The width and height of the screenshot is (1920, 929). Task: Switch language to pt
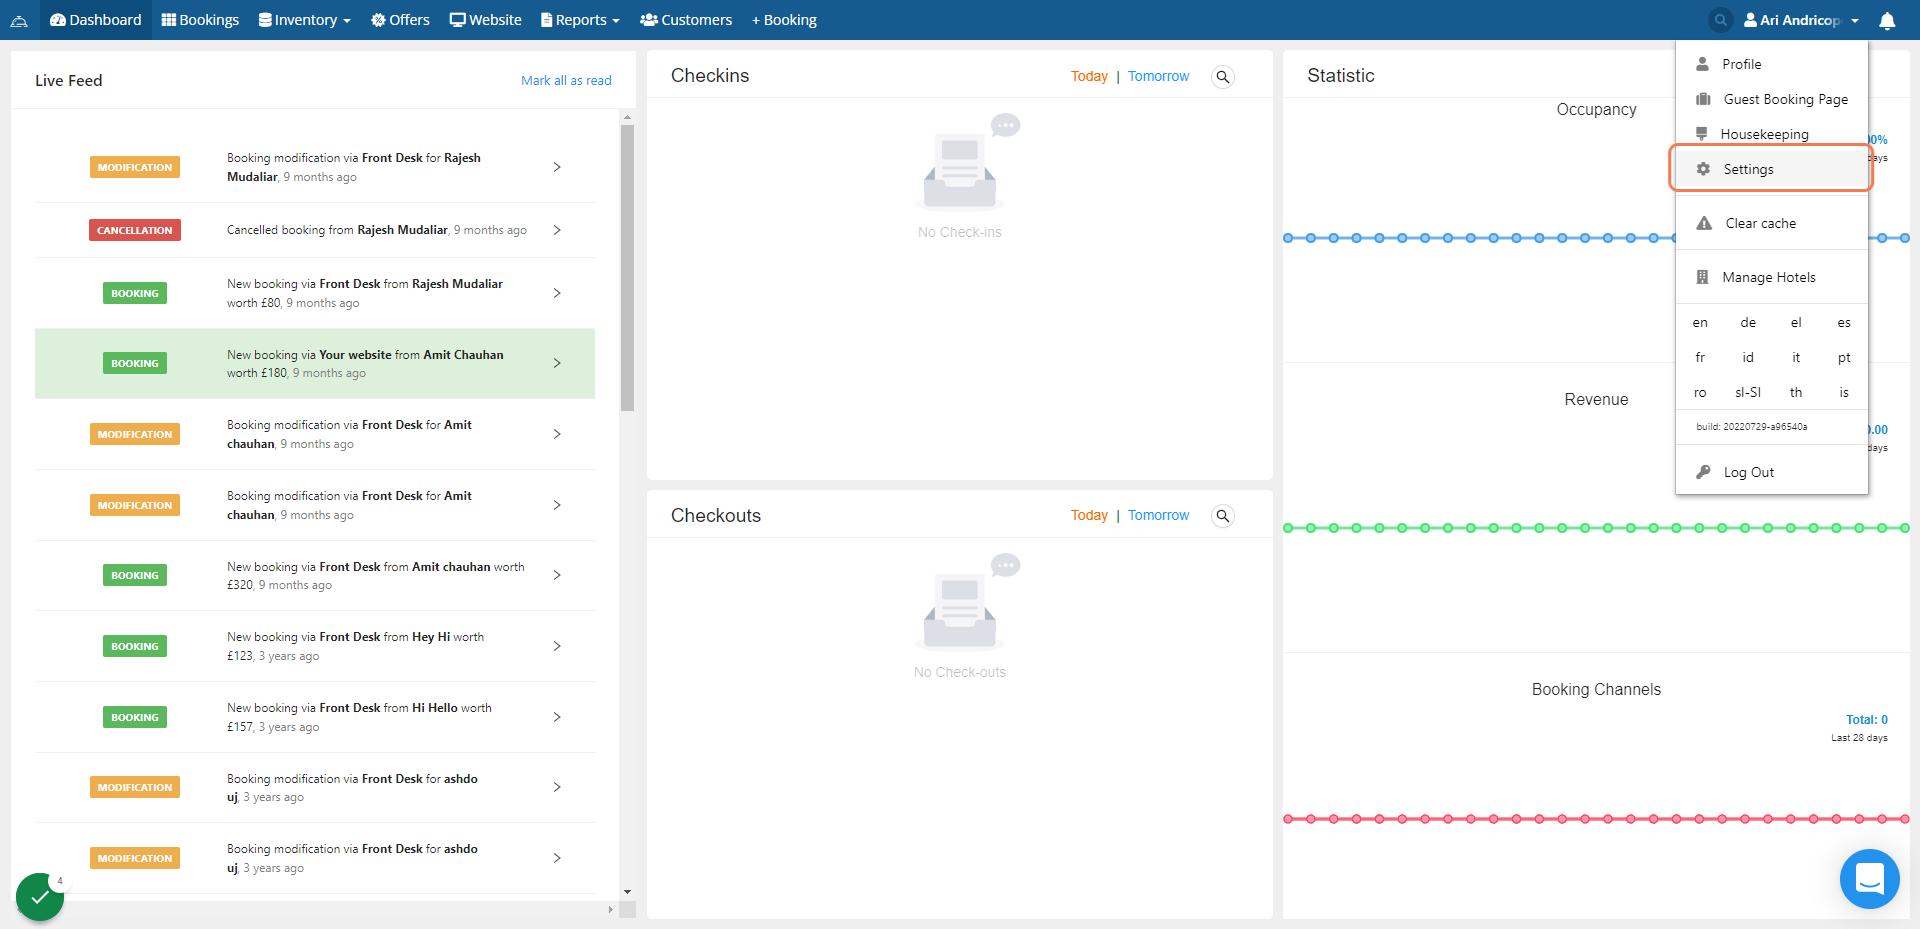pos(1844,357)
